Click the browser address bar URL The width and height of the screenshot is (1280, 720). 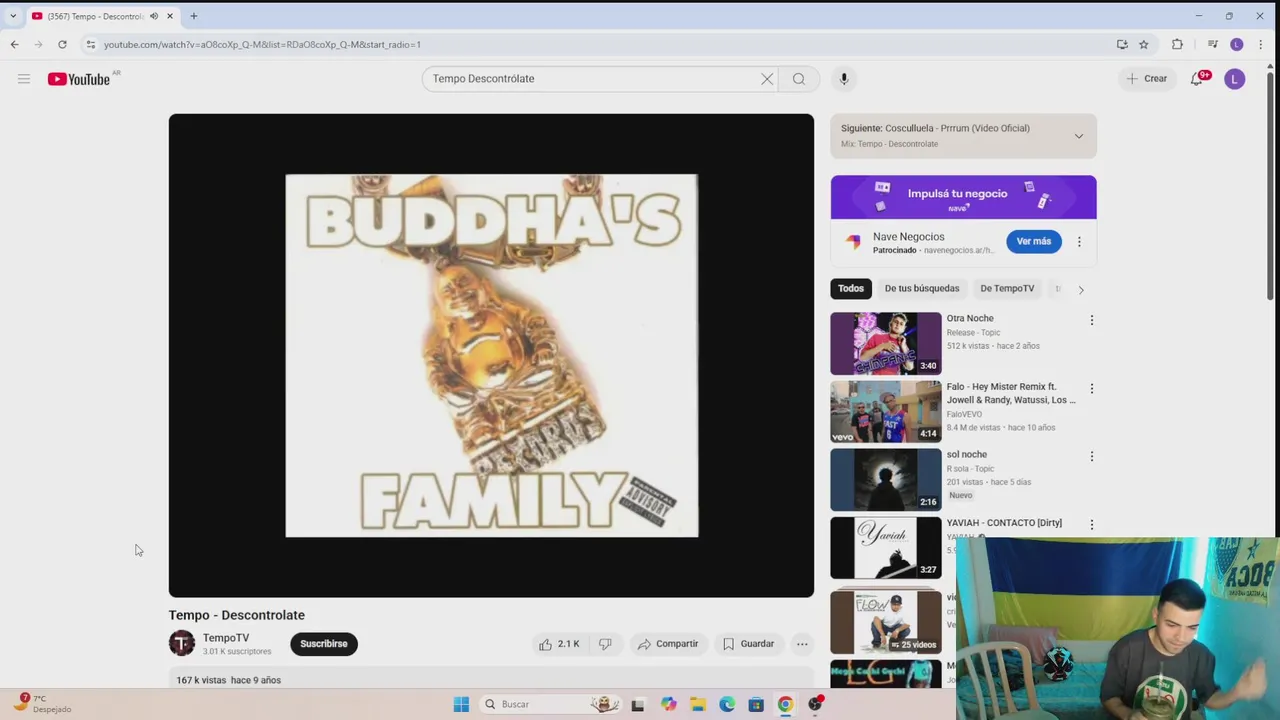(x=262, y=44)
